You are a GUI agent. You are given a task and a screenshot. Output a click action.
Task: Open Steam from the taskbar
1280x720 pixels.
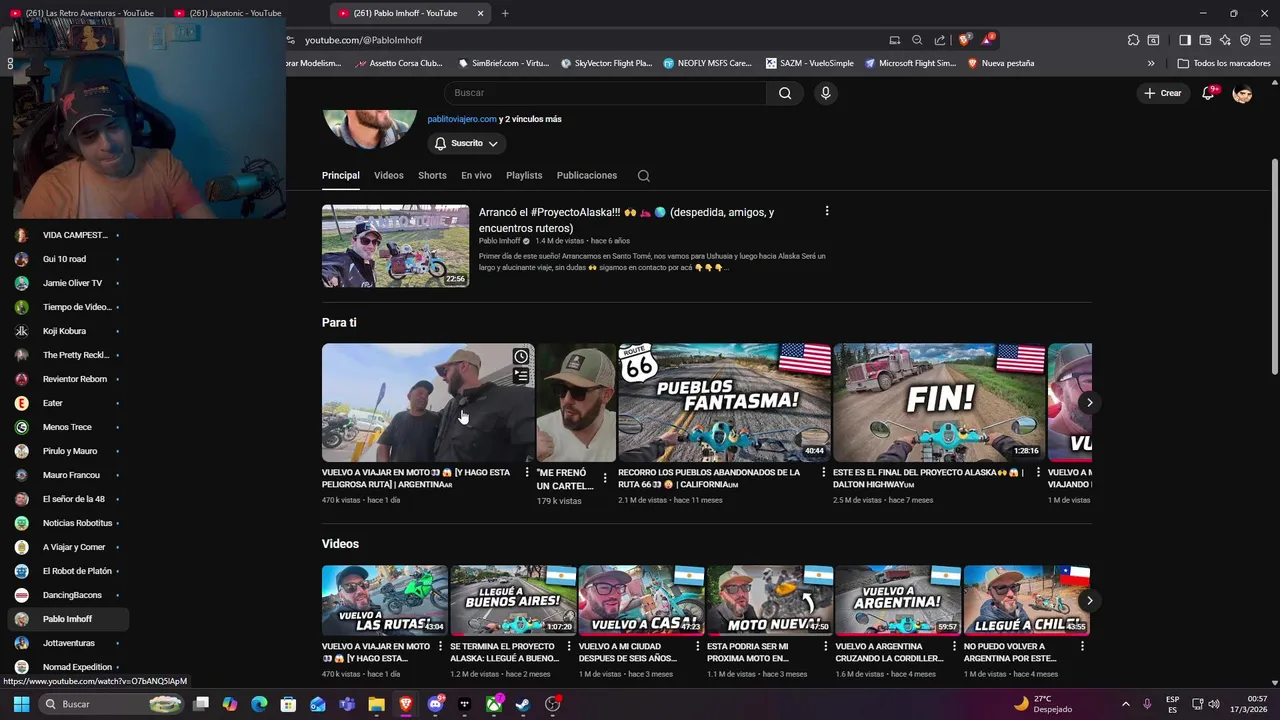523,704
